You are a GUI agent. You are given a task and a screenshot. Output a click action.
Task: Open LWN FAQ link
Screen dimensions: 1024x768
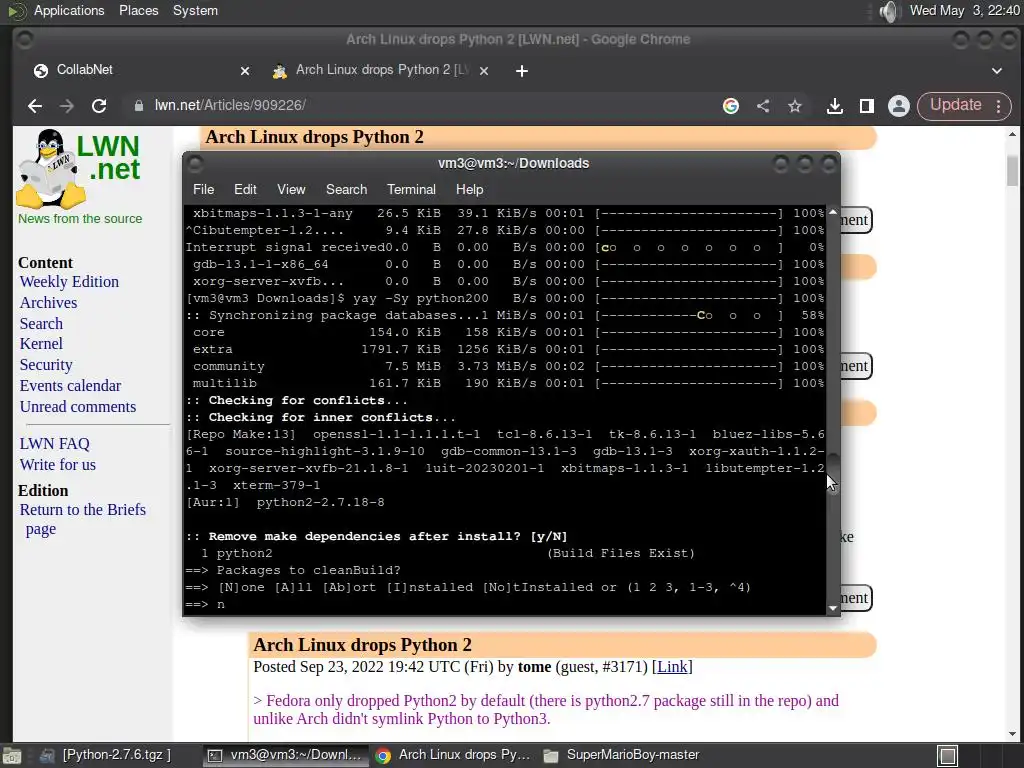tap(54, 444)
